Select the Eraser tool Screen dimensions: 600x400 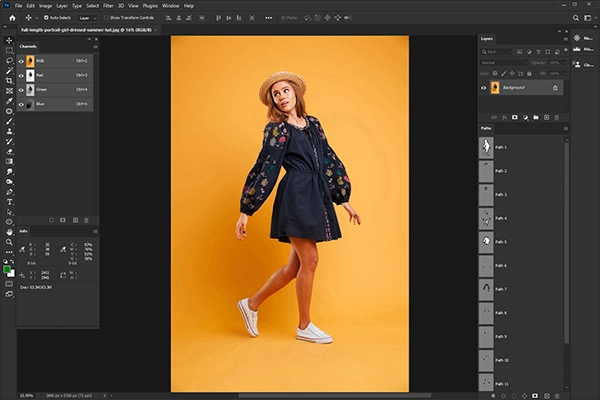(9, 152)
